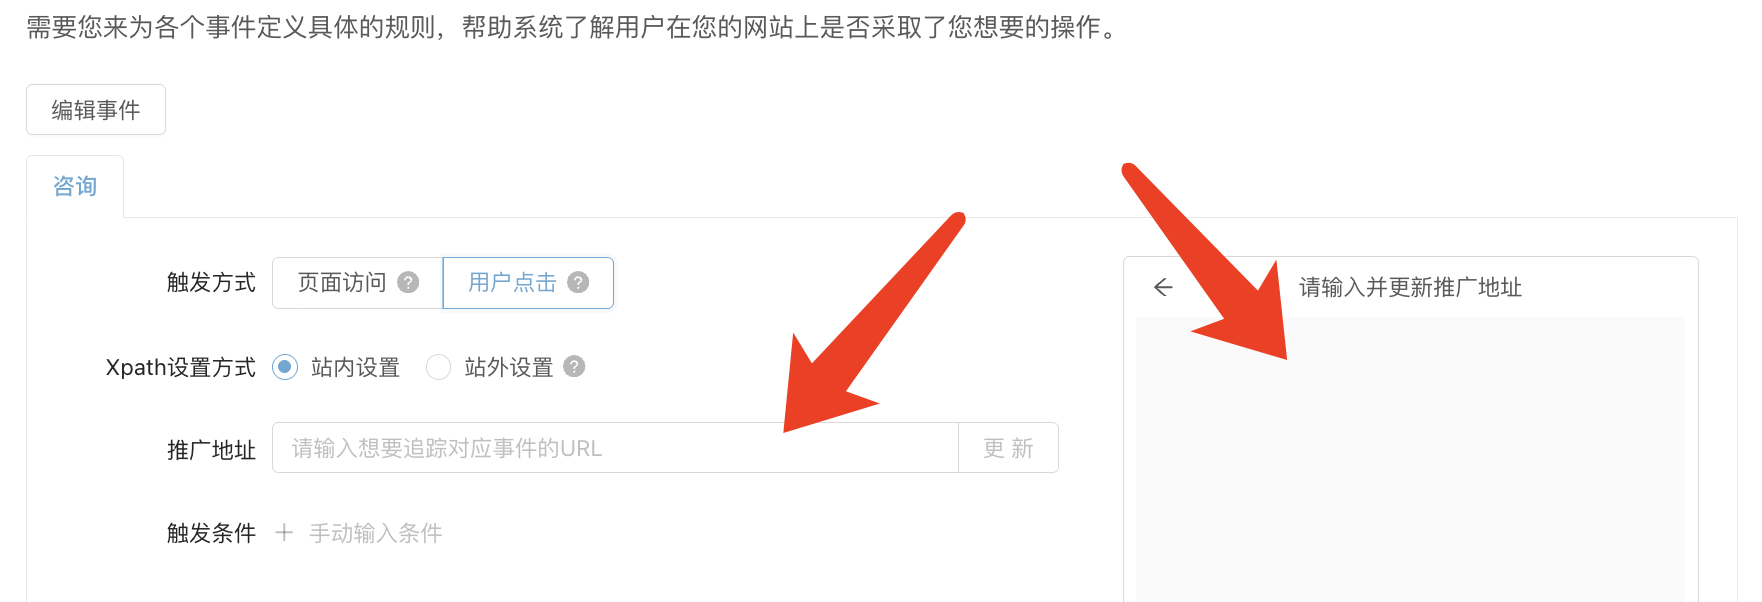Click the 触发条件 label

[x=211, y=533]
